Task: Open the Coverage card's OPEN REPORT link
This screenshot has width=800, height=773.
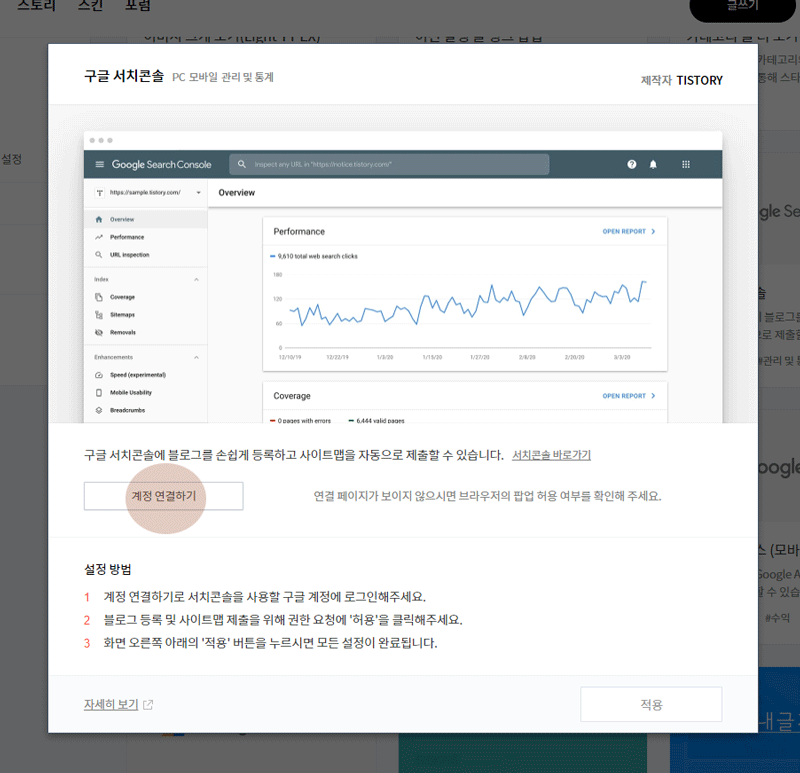Action: pyautogui.click(x=629, y=396)
